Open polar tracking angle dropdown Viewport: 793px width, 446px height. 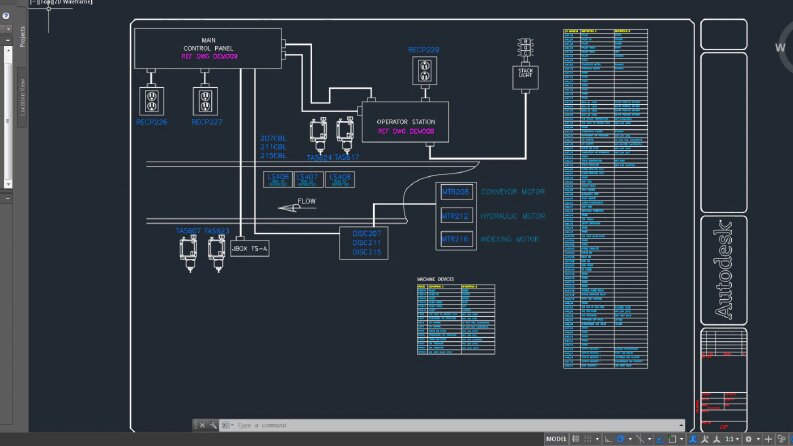(x=631, y=439)
